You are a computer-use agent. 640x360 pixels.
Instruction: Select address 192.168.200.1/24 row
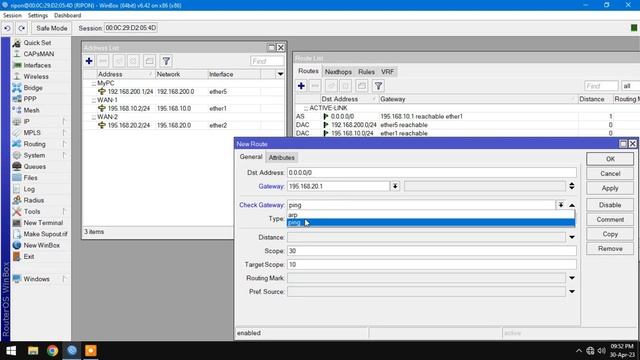point(183,91)
